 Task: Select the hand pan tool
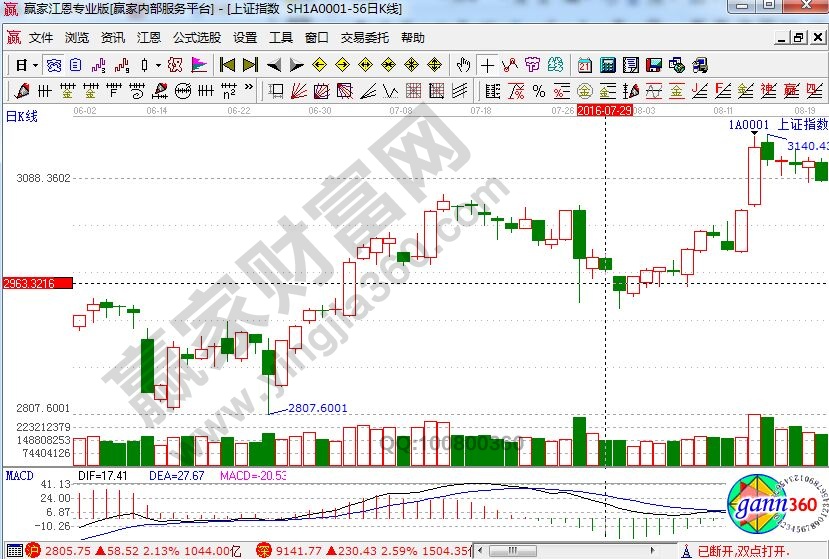click(463, 65)
